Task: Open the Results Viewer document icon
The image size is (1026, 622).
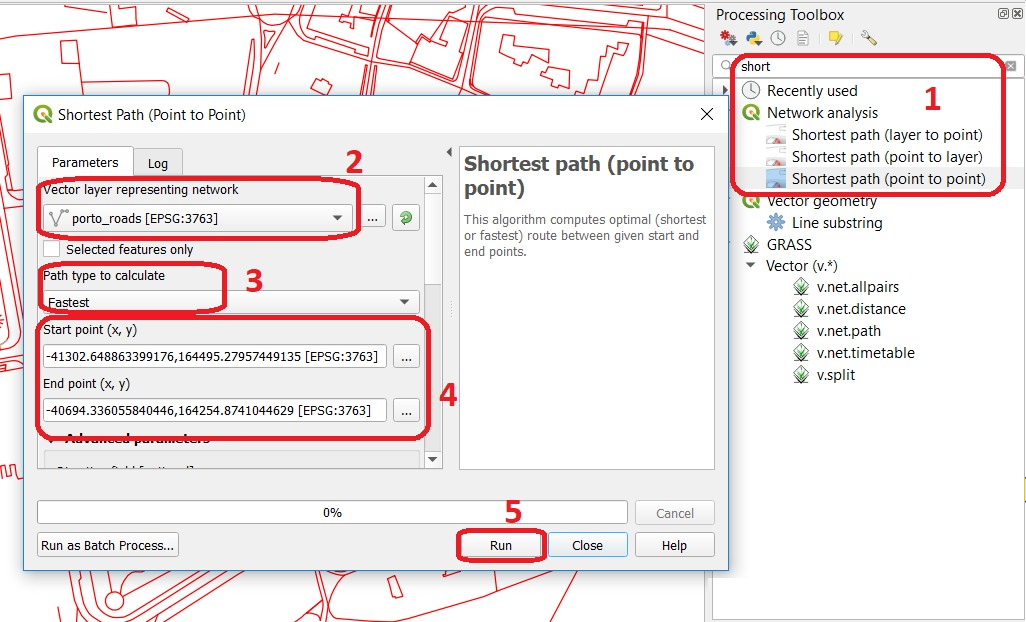Action: tap(802, 39)
